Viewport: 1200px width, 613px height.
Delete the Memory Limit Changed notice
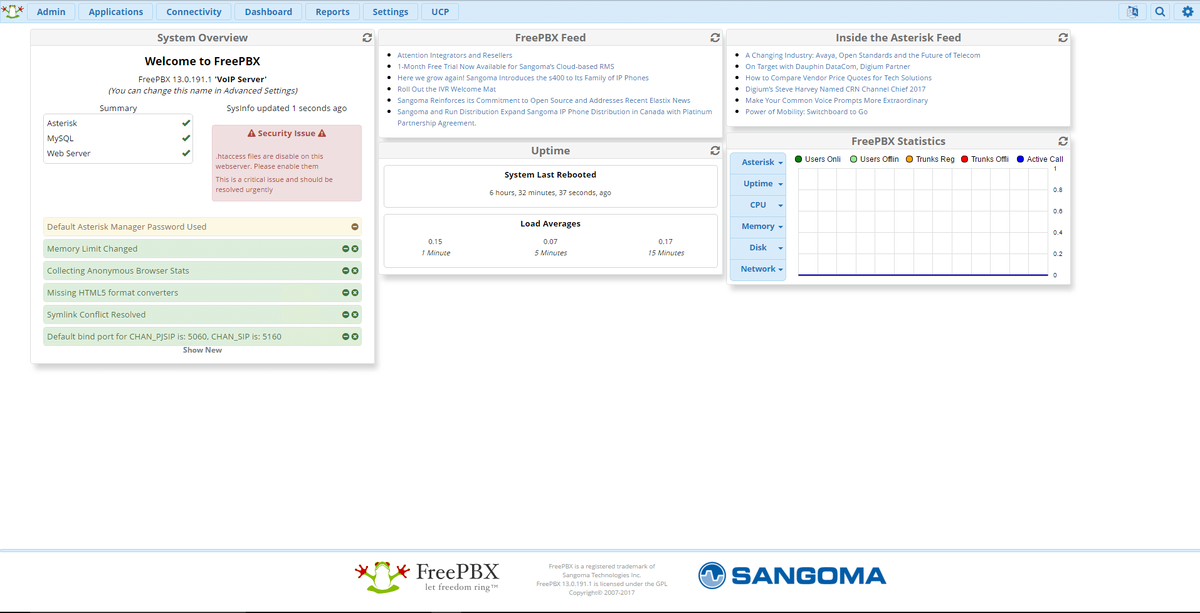pyautogui.click(x=355, y=249)
